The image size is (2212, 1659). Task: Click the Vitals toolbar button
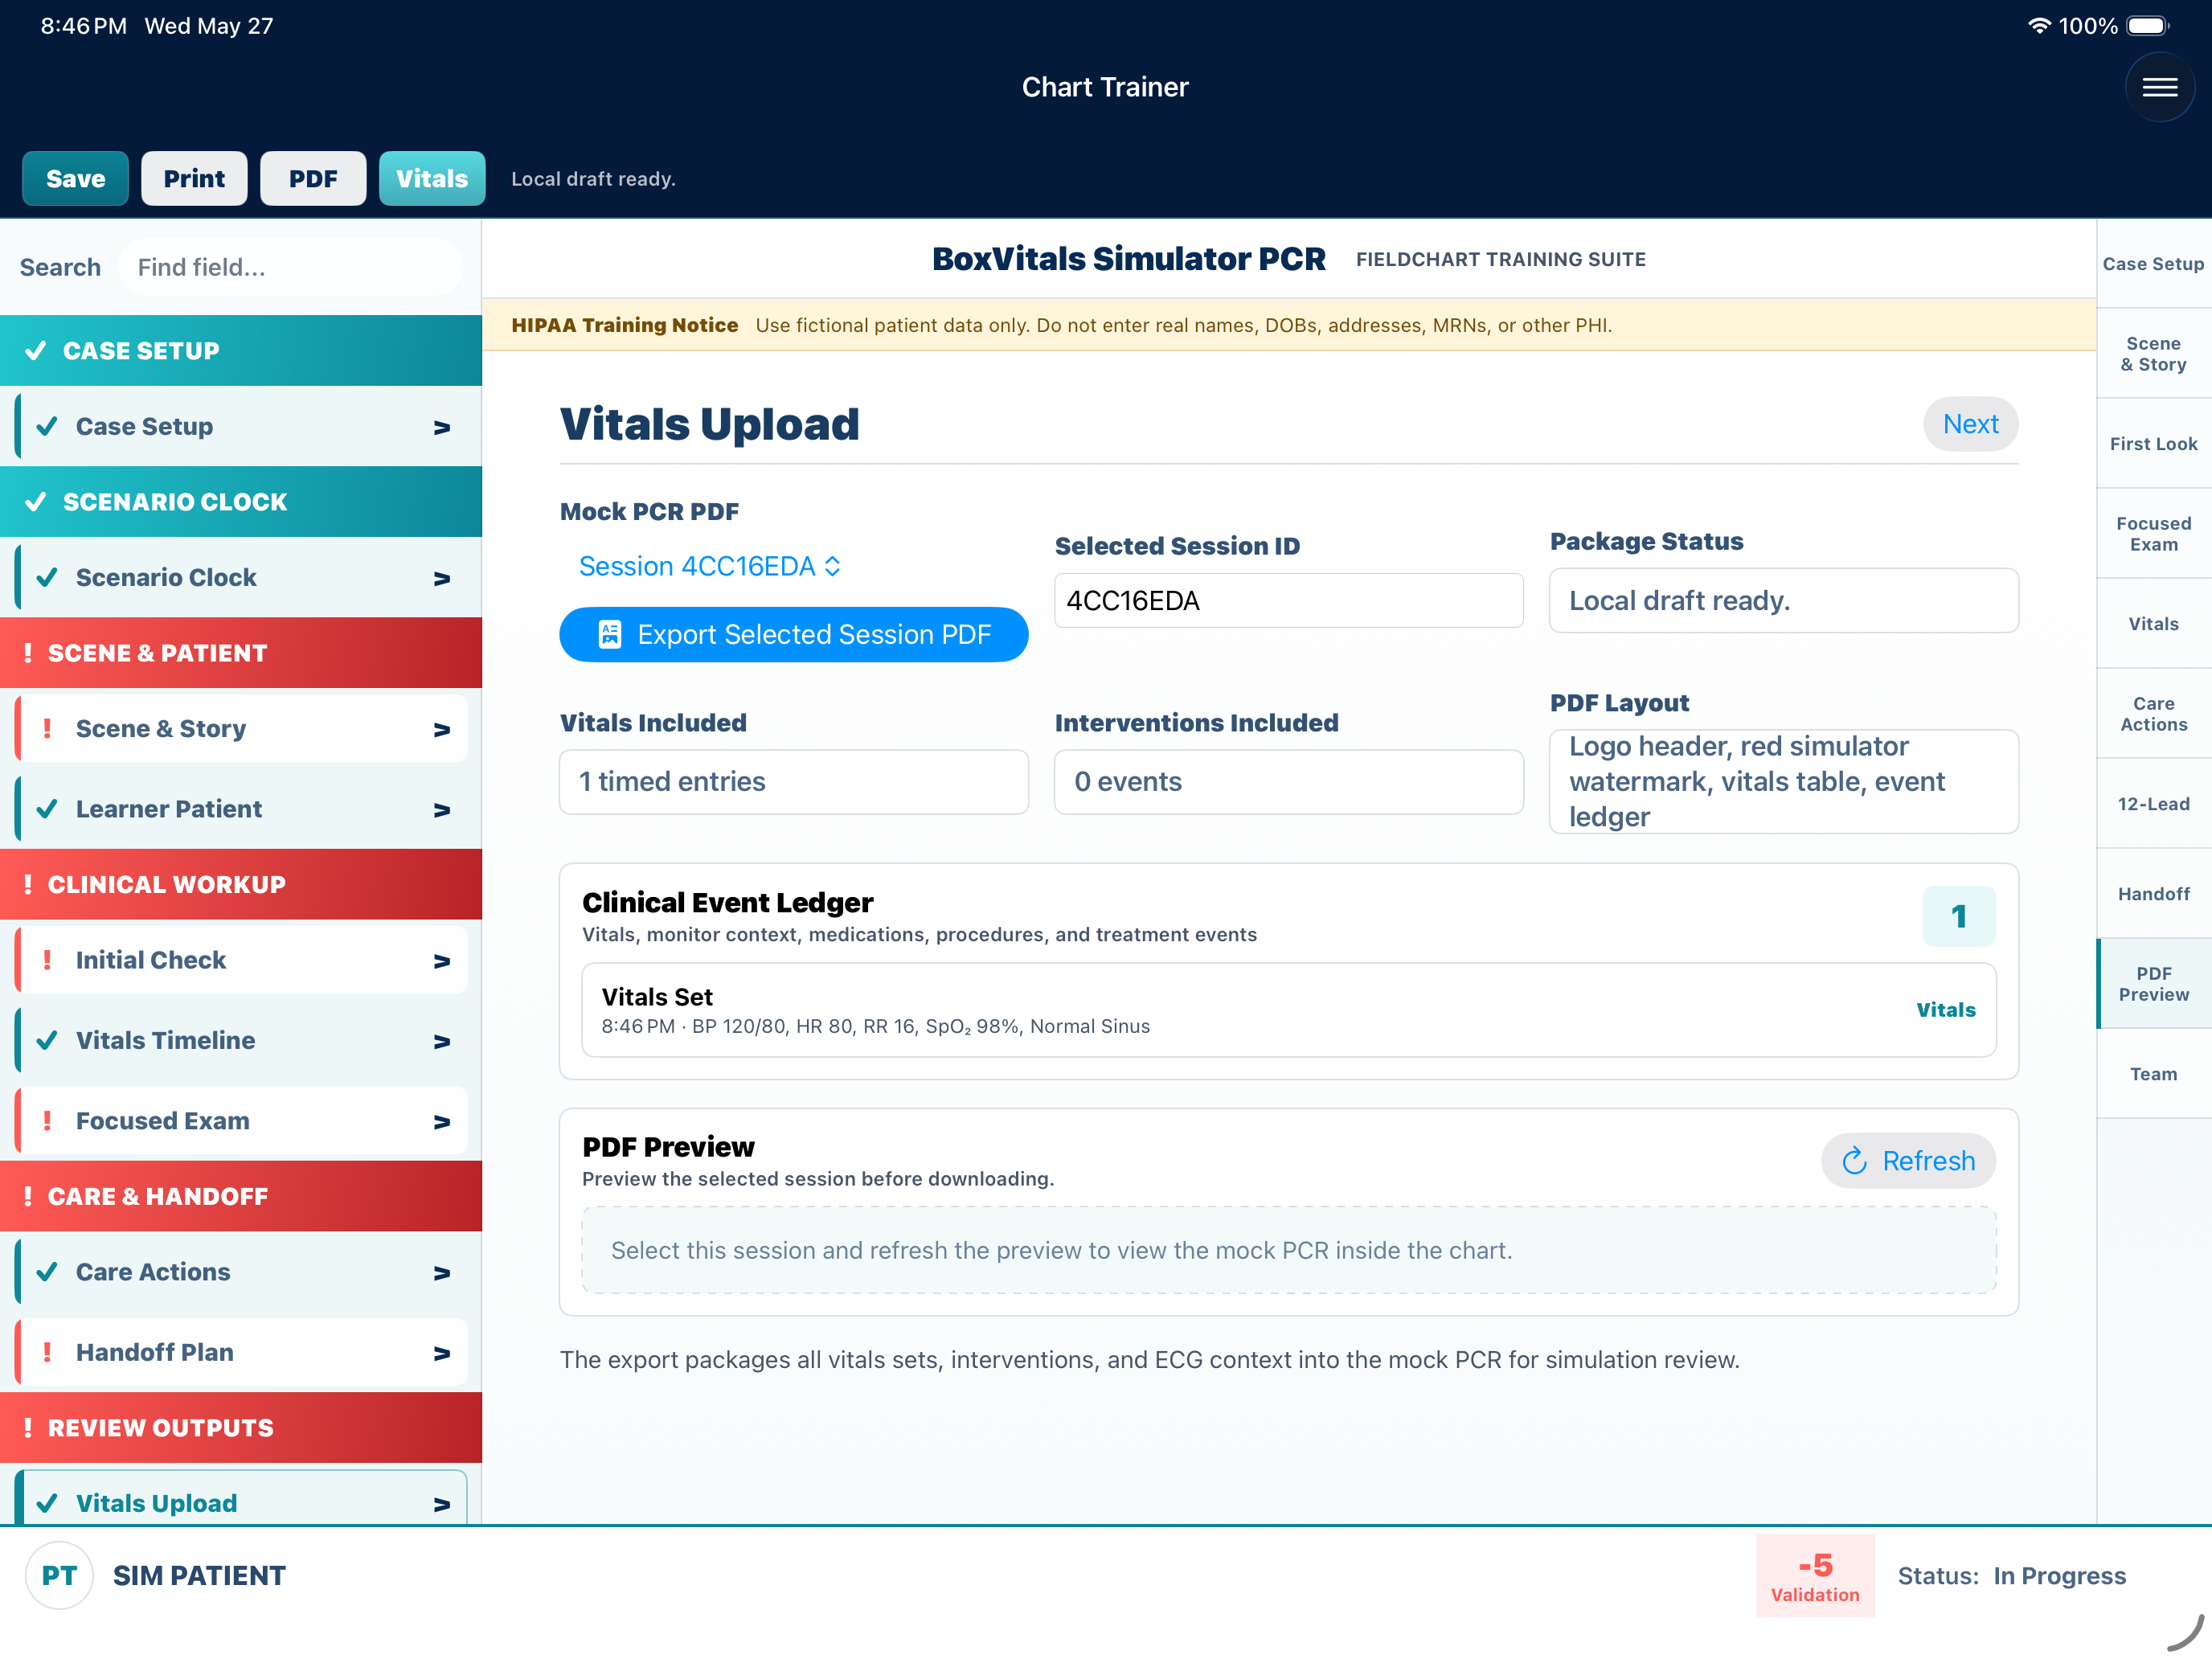click(432, 178)
